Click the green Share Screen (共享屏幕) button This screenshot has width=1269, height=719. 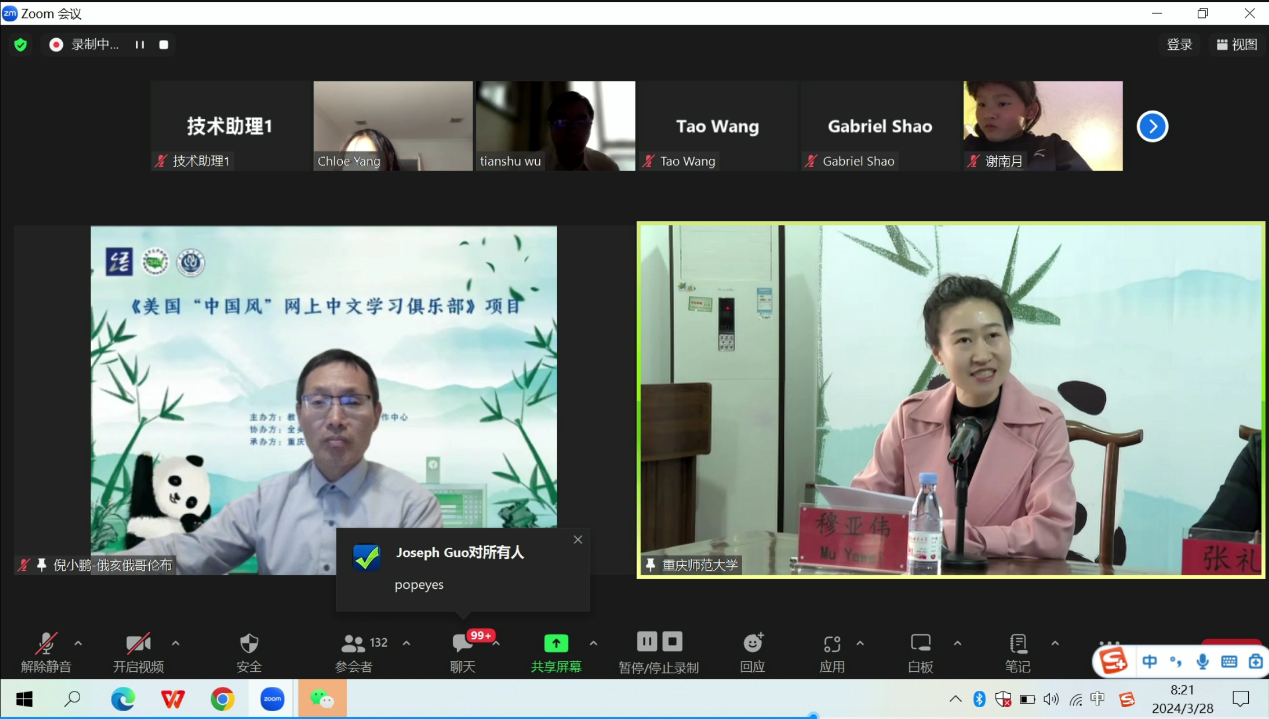pos(555,644)
